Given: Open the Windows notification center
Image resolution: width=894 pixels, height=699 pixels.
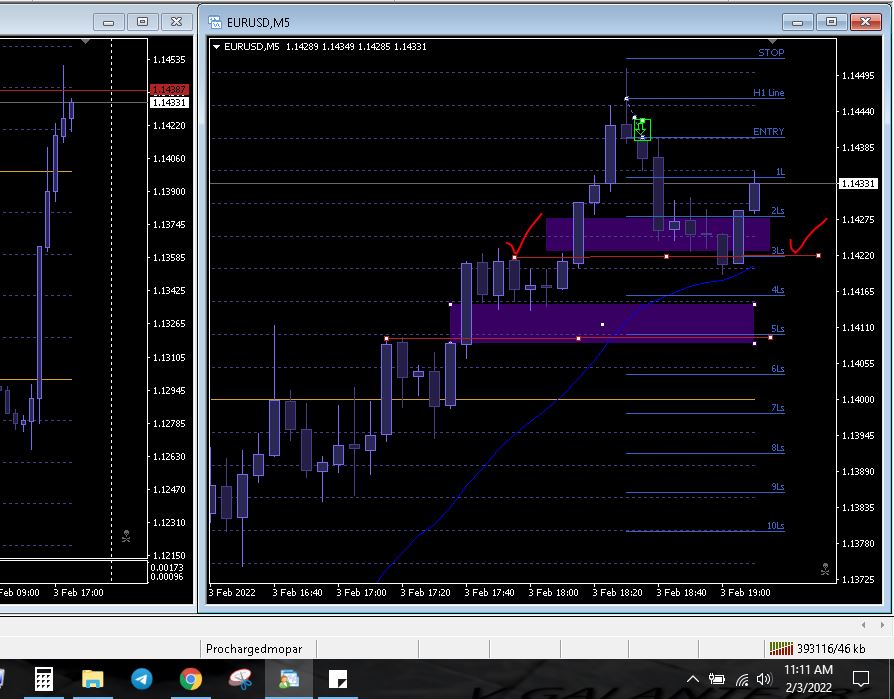Looking at the screenshot, I should click(x=860, y=679).
